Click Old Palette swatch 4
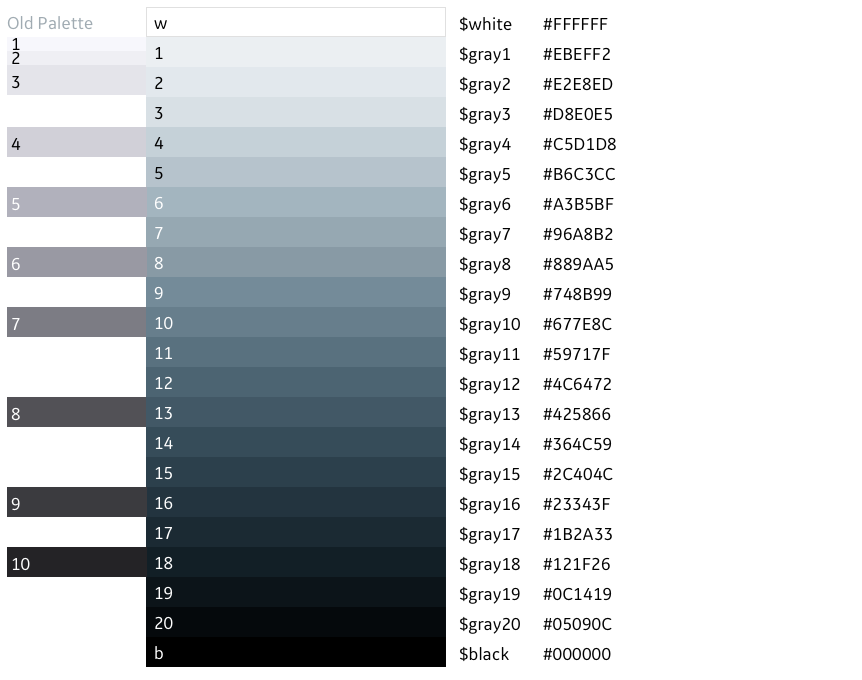Image resolution: width=862 pixels, height=680 pixels. tap(76, 142)
